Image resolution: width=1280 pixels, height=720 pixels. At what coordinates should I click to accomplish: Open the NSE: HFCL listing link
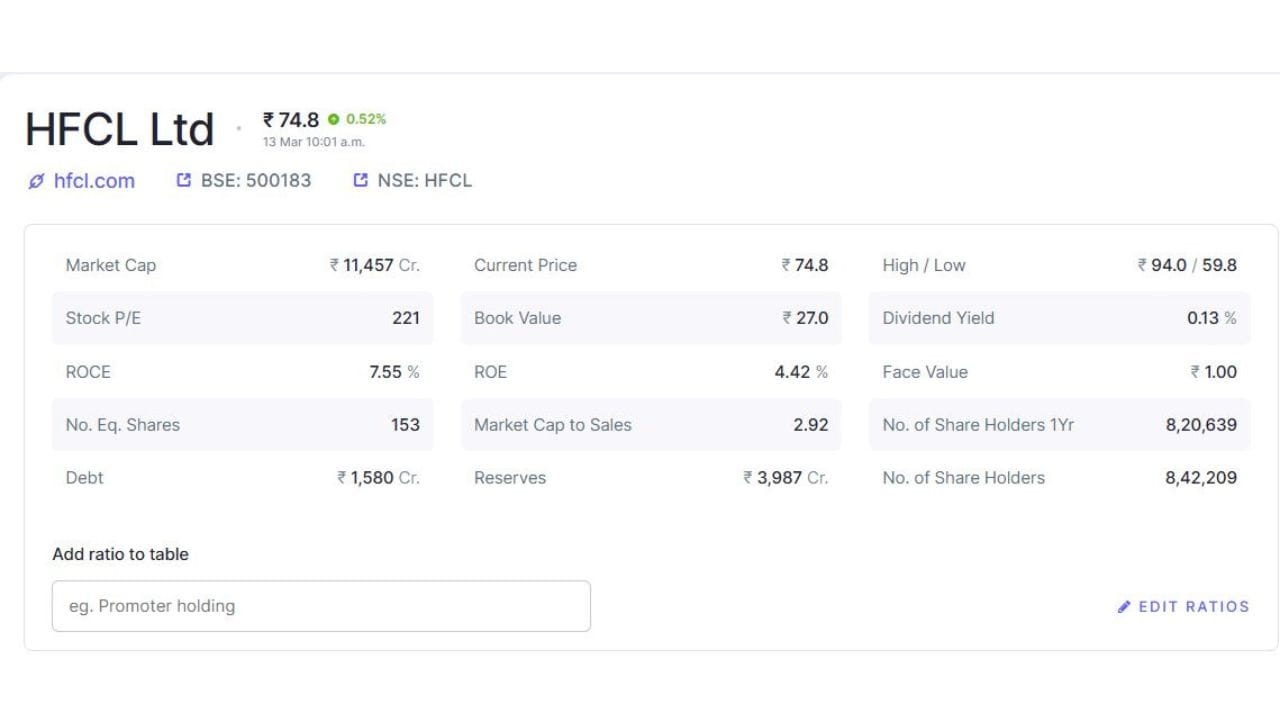pyautogui.click(x=424, y=181)
